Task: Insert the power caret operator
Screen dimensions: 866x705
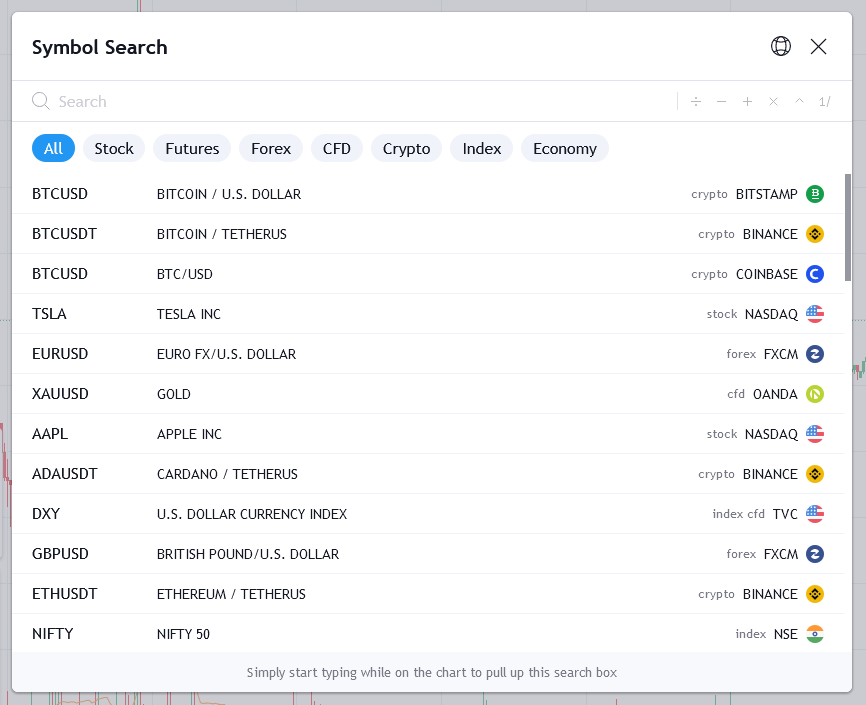Action: tap(799, 101)
